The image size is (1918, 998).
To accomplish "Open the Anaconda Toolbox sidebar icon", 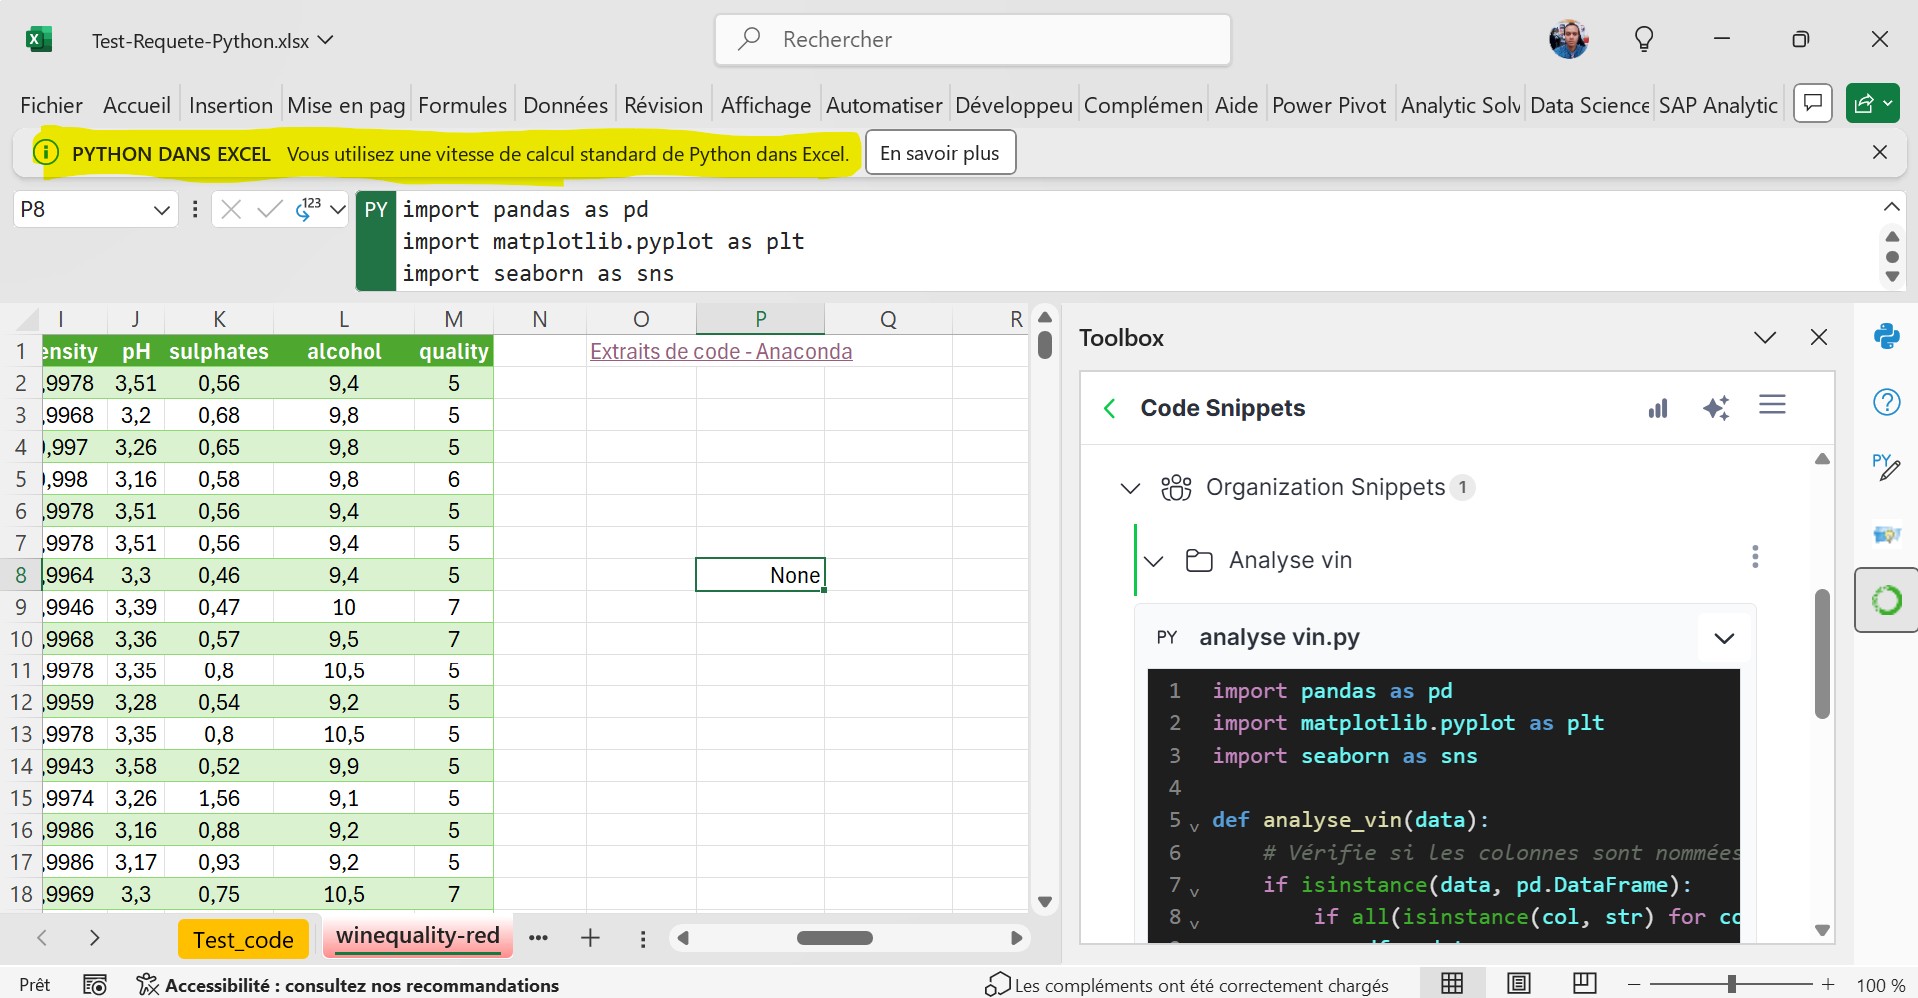I will [x=1887, y=600].
